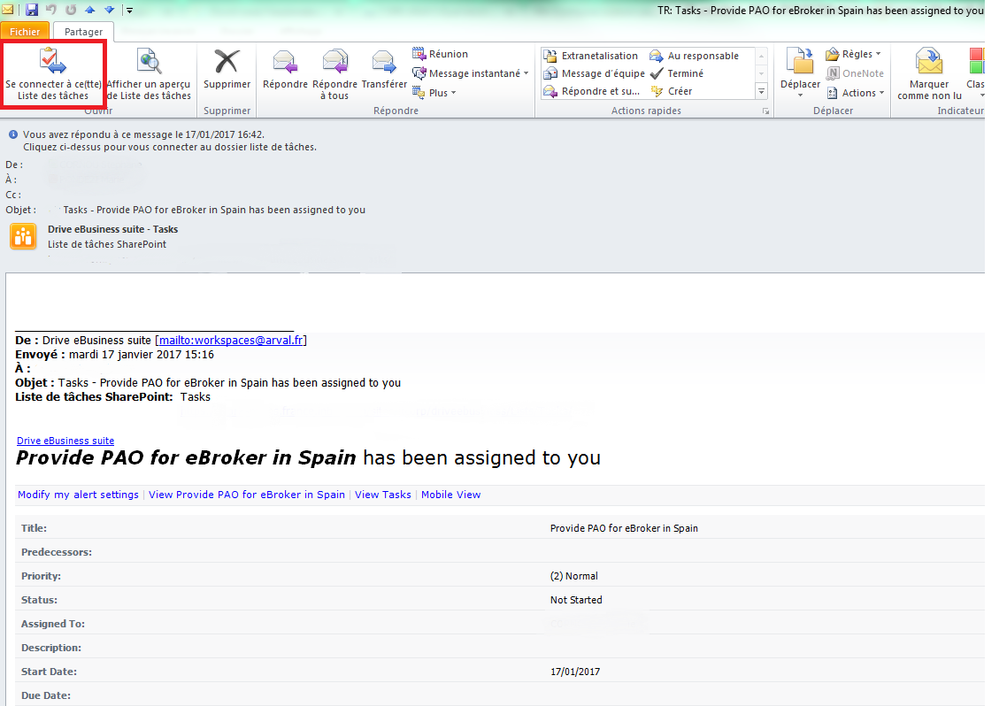Viewport: 999px width, 706px height.
Task: Delete the message with Supprimer
Action: (x=227, y=70)
